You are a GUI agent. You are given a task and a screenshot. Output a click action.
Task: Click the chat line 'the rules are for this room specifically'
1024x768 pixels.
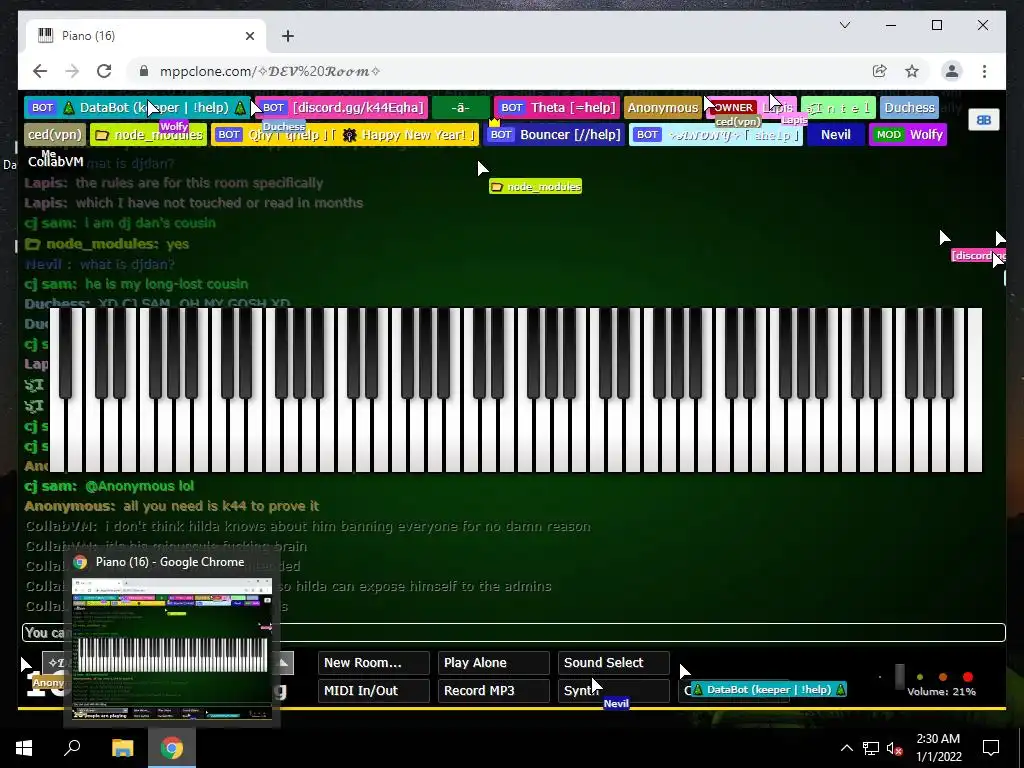(x=199, y=183)
